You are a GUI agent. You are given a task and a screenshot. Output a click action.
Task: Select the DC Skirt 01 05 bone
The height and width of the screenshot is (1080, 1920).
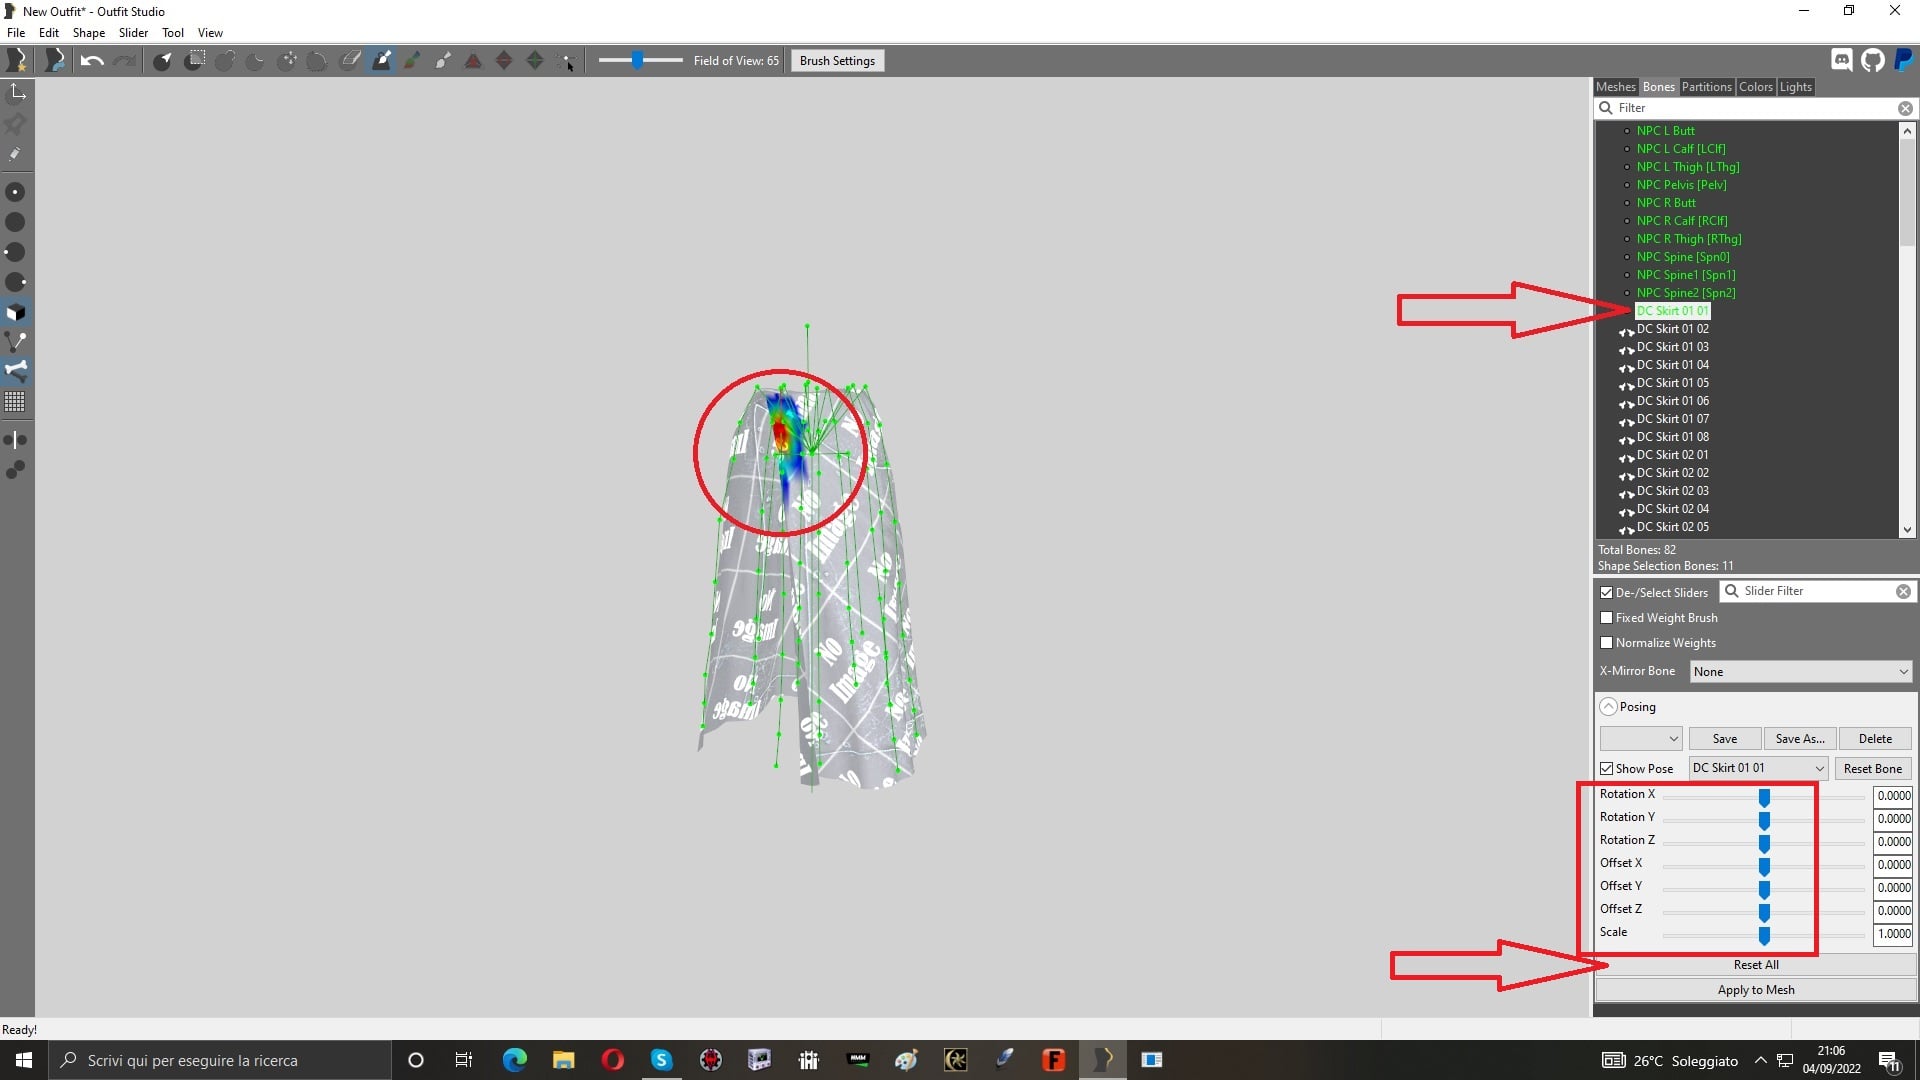(x=1672, y=383)
